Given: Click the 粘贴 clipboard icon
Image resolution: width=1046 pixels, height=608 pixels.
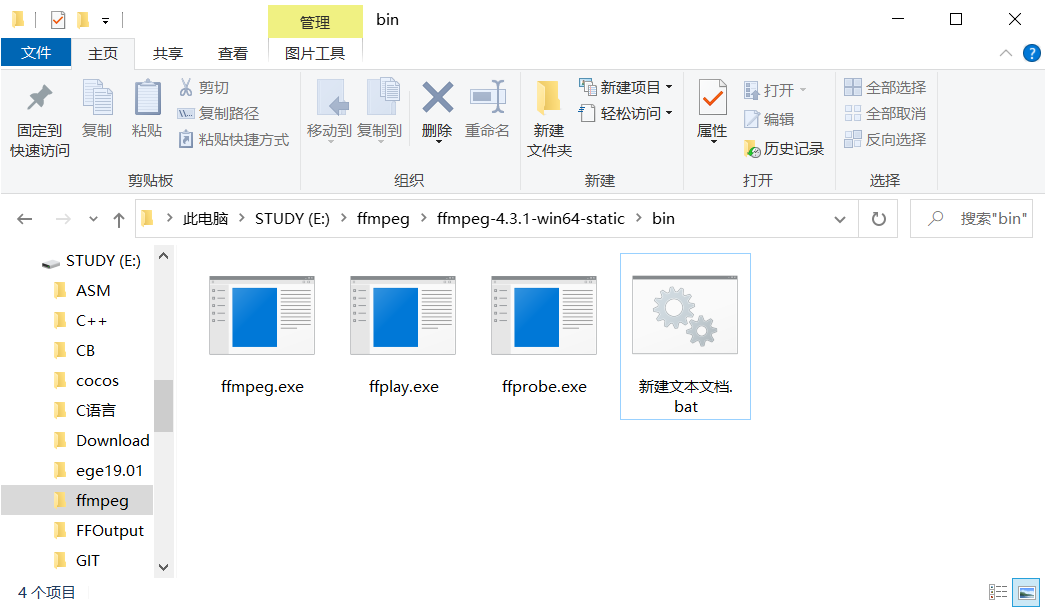Looking at the screenshot, I should 147,97.
